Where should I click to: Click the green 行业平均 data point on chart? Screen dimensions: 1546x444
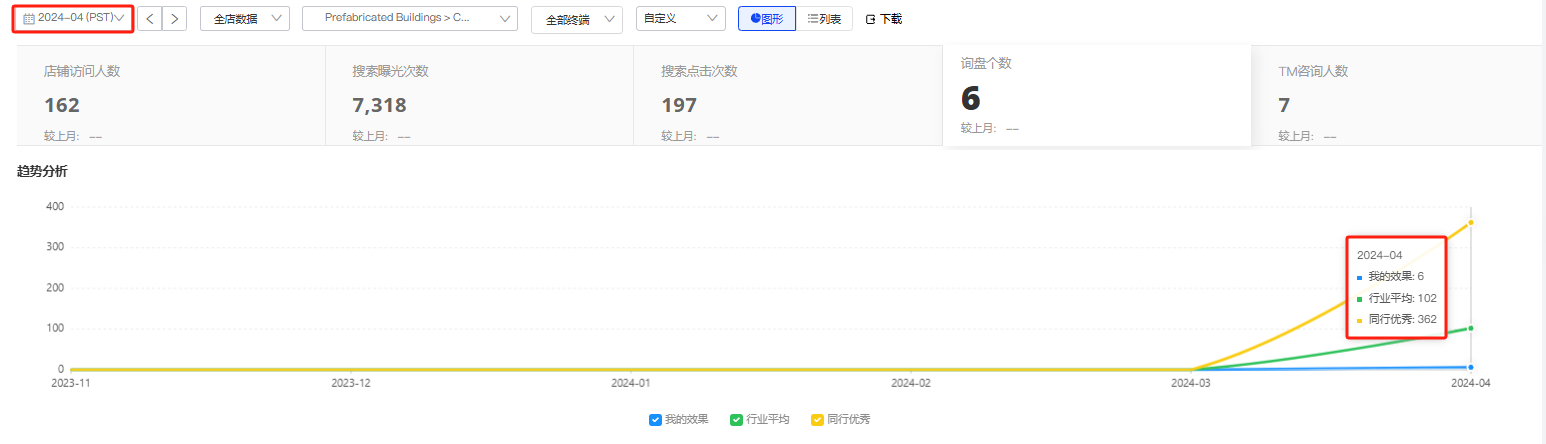(1470, 328)
